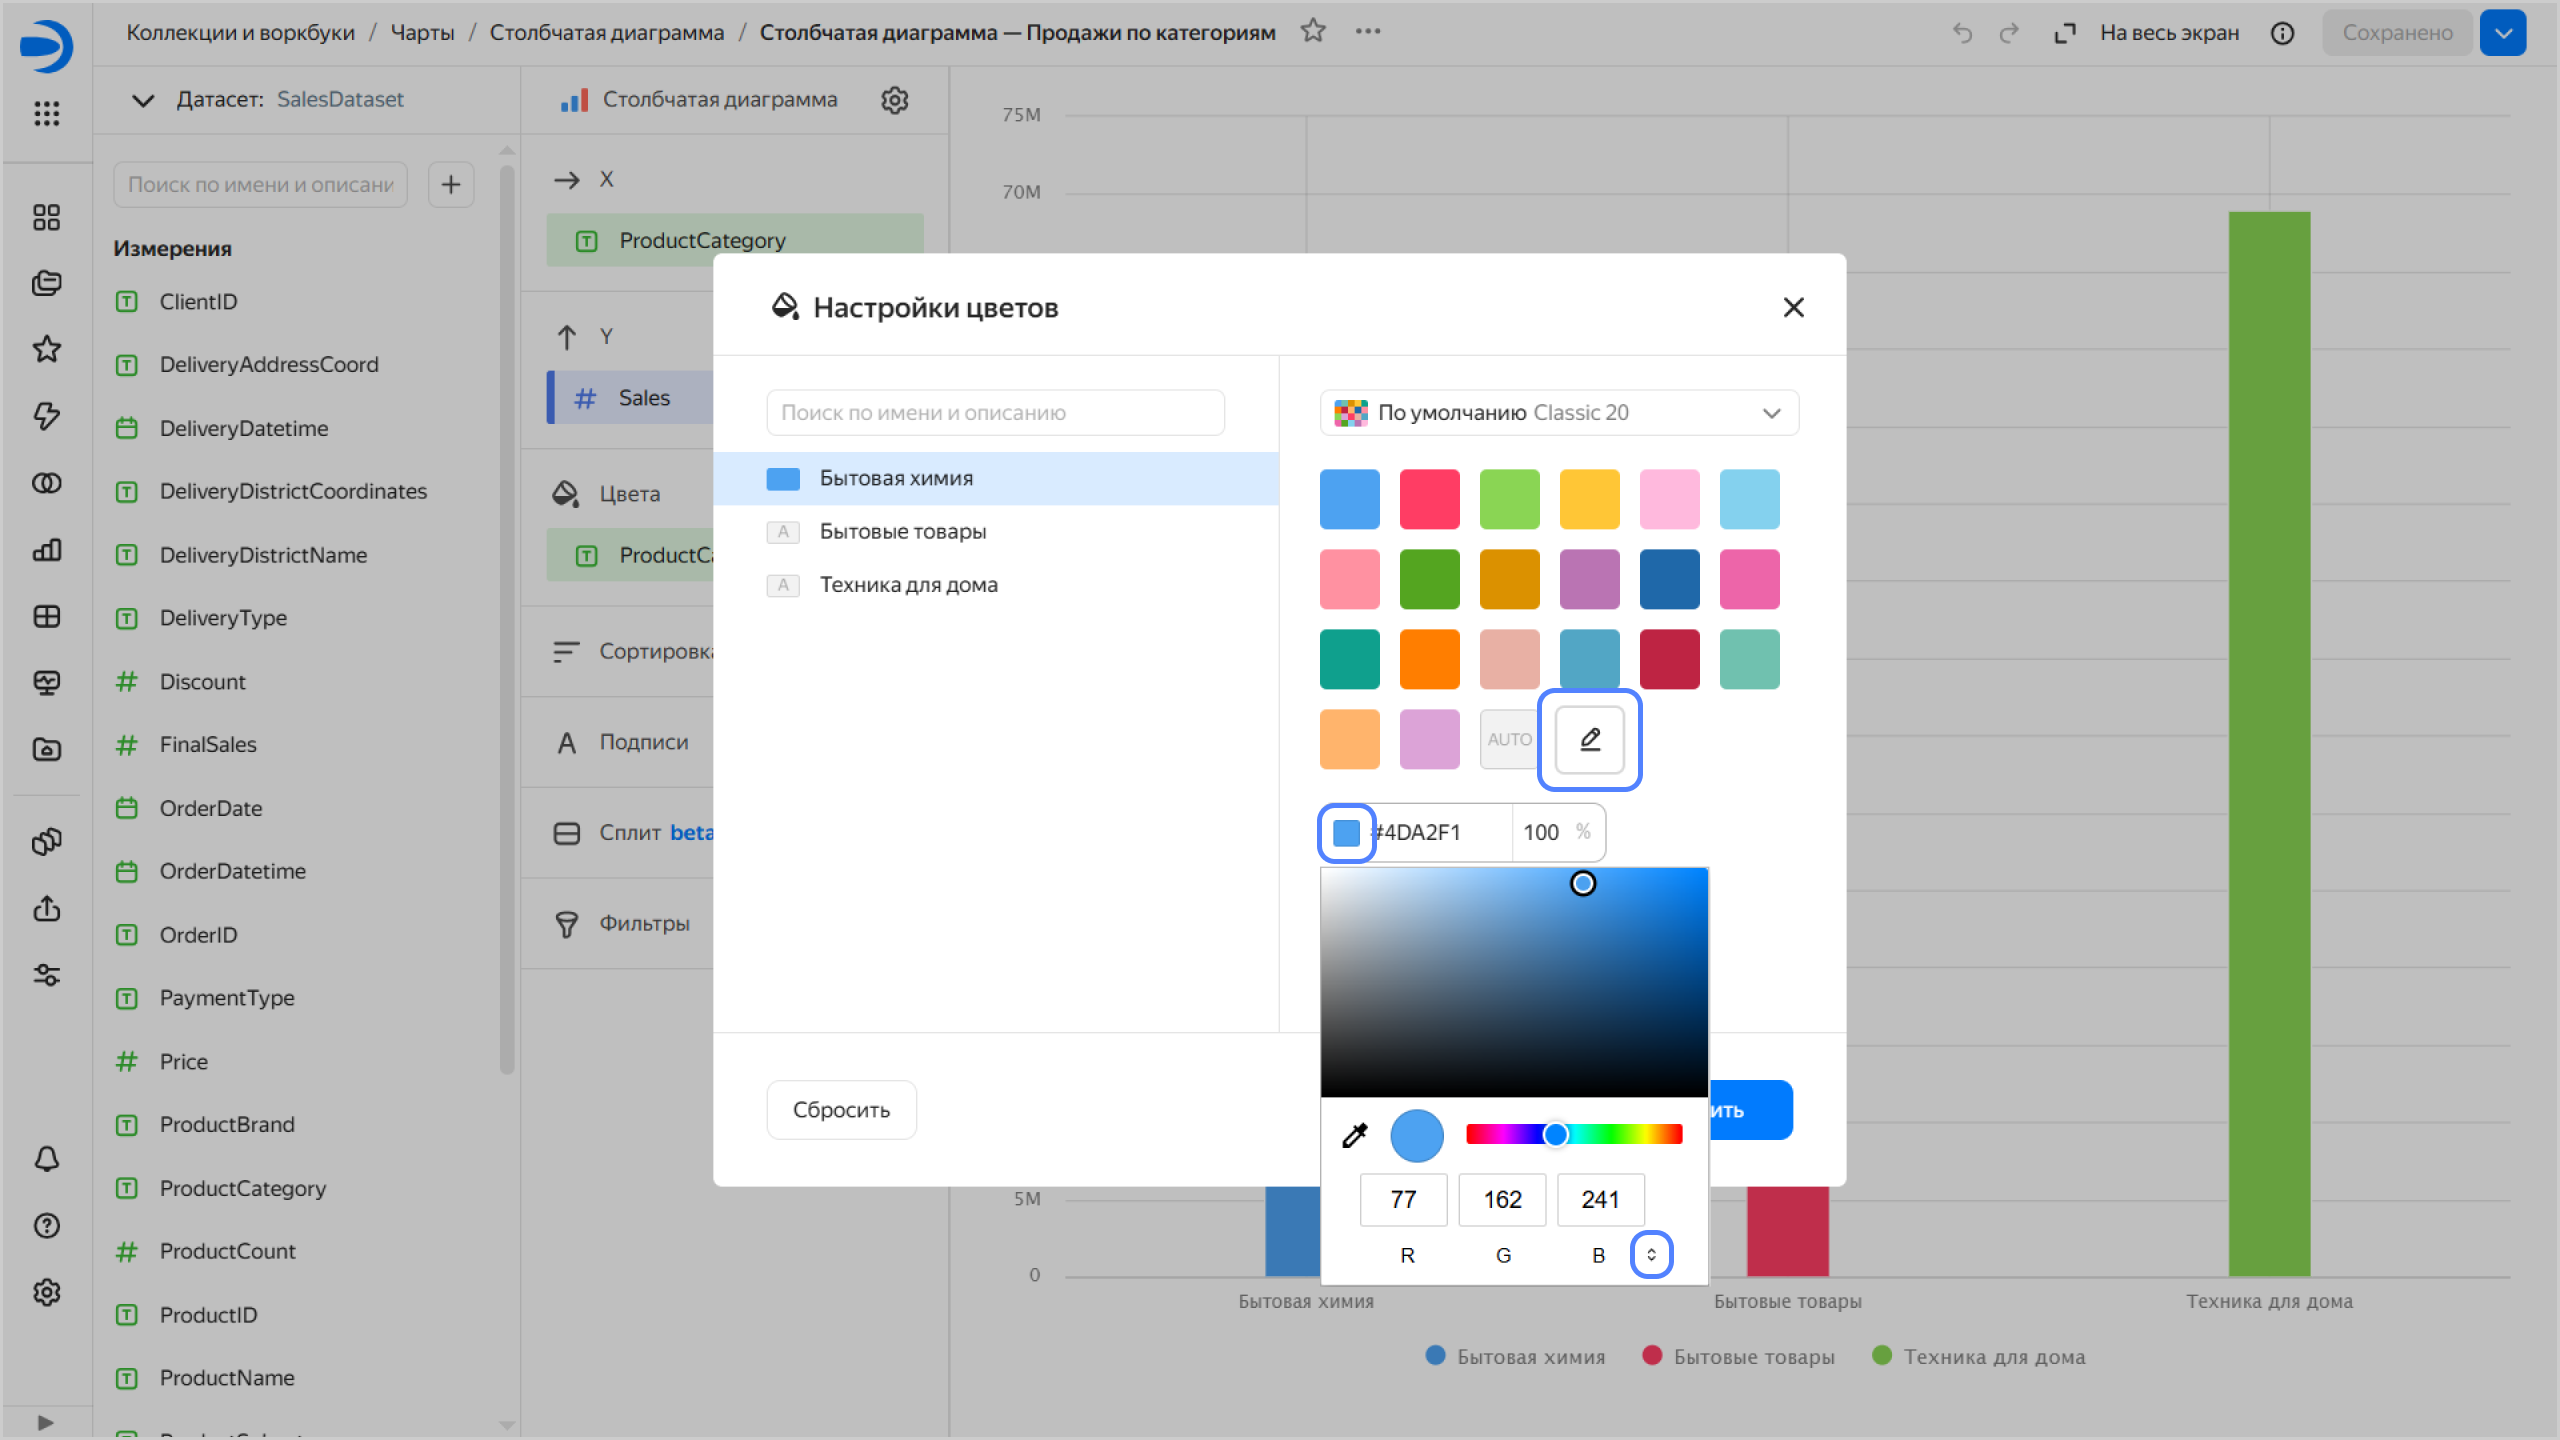This screenshot has width=2560, height=1440.
Task: Click the eyedropper tool in color picker
Action: [1354, 1135]
